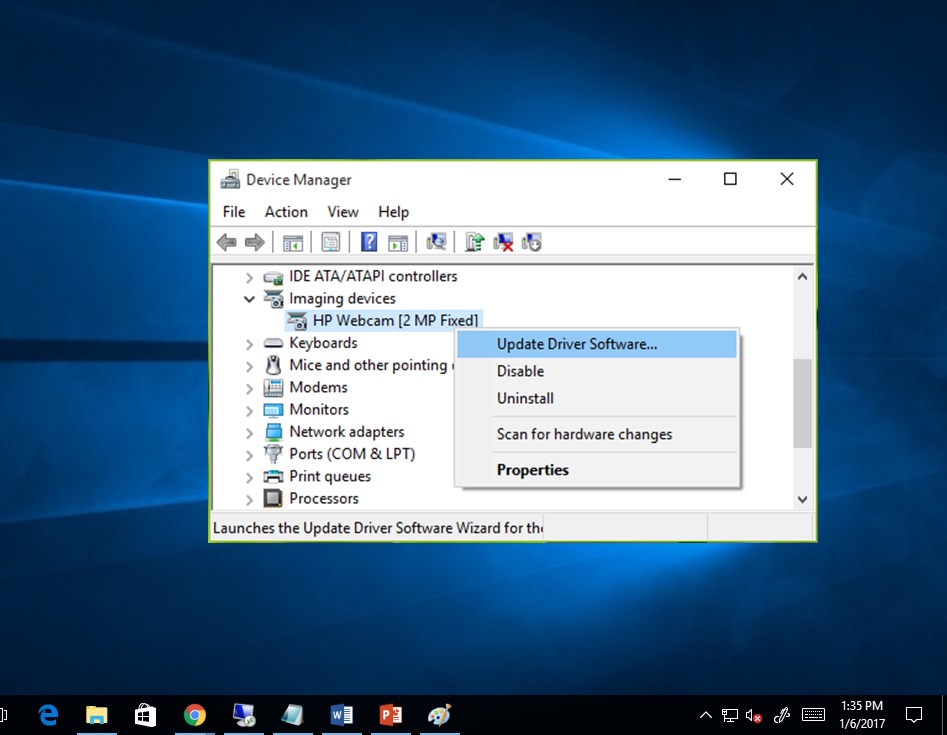The image size is (947, 735).
Task: Click the blue Help question mark icon
Action: [x=369, y=242]
